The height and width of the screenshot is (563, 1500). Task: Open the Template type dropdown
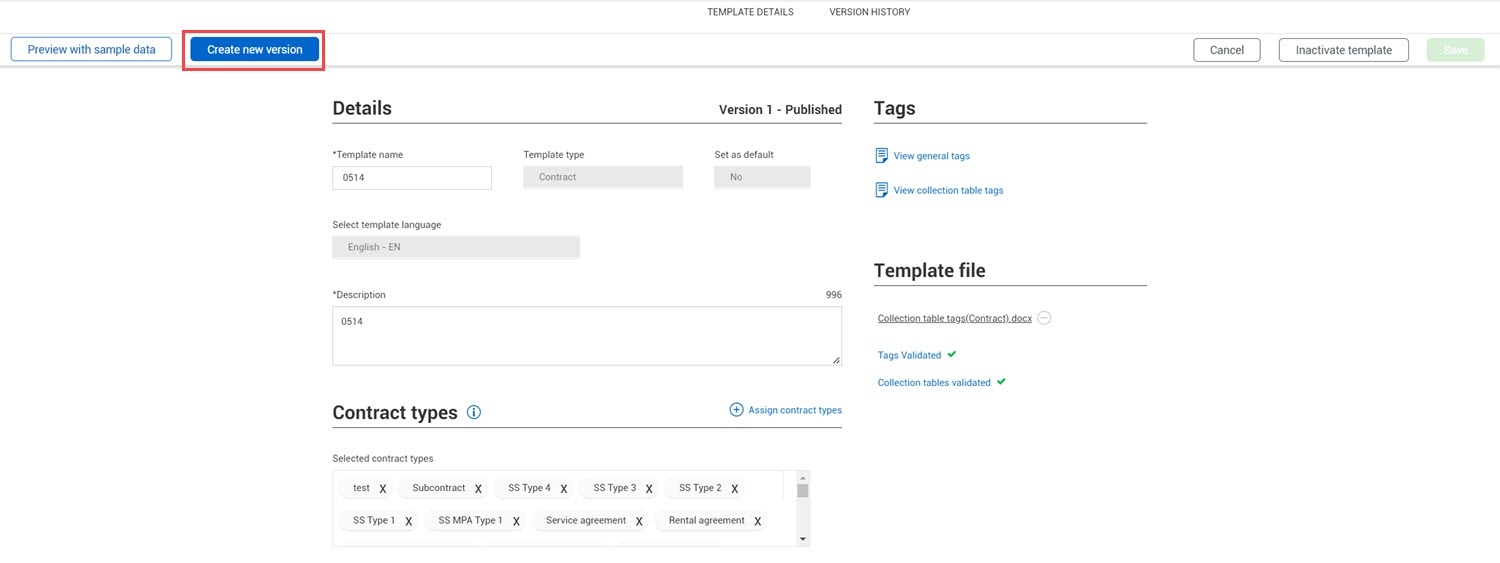pos(602,177)
